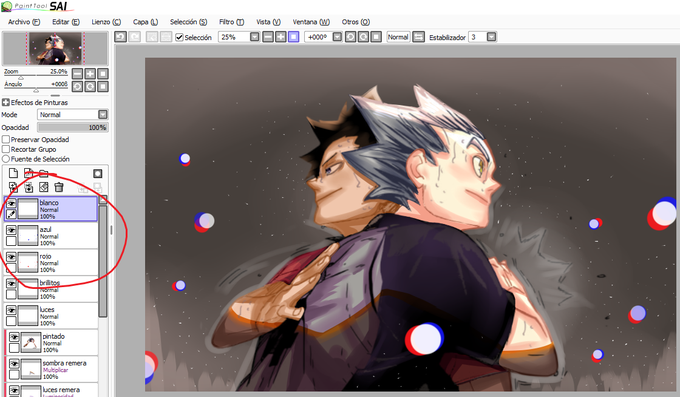Screen dimensions: 680x397
Task: Open the Selección menu
Action: coord(189,22)
